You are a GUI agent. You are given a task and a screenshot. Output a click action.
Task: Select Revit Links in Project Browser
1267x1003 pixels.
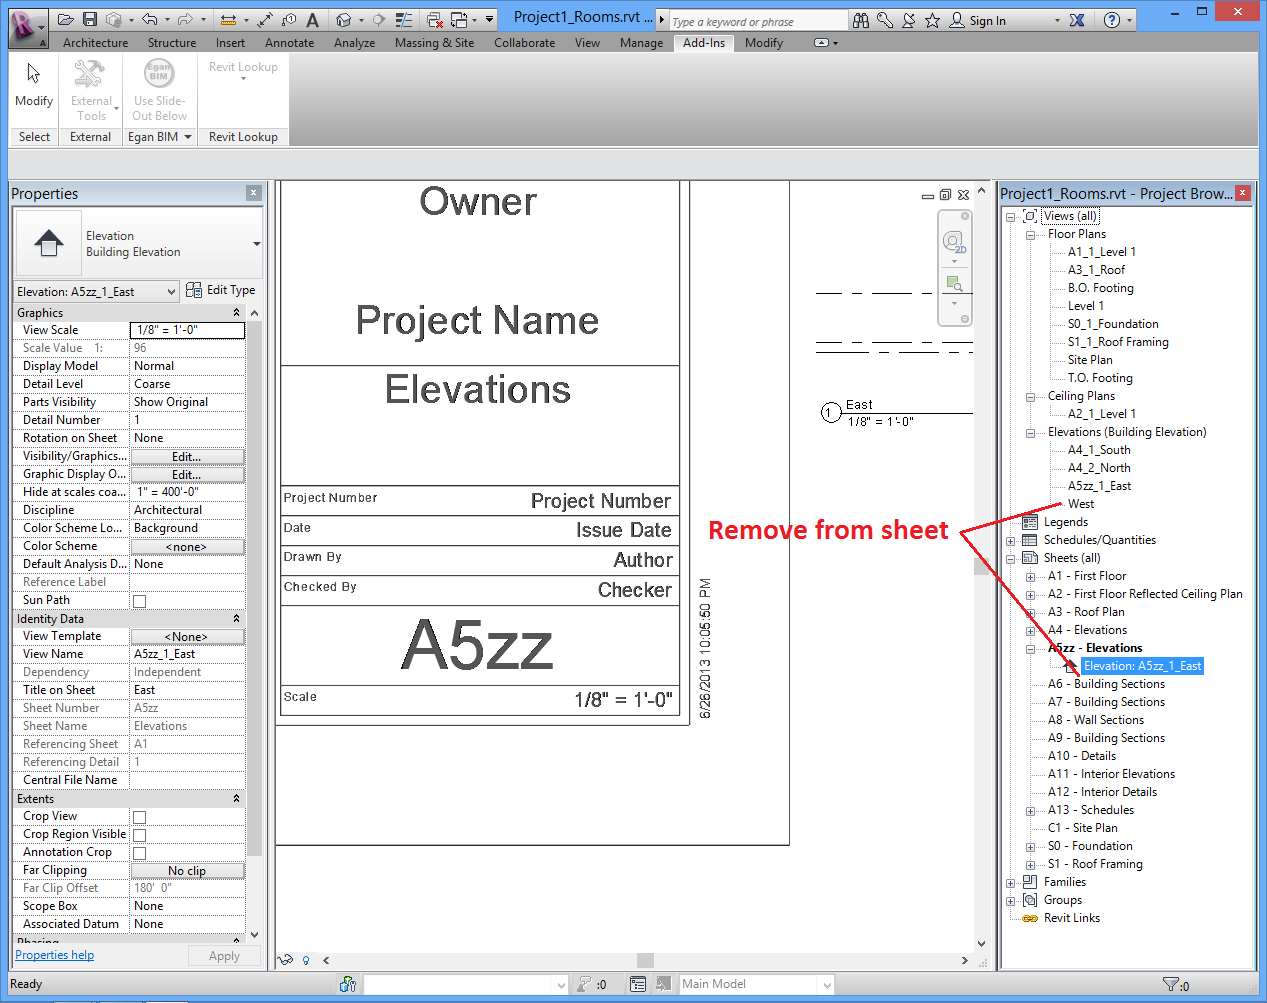(1071, 918)
